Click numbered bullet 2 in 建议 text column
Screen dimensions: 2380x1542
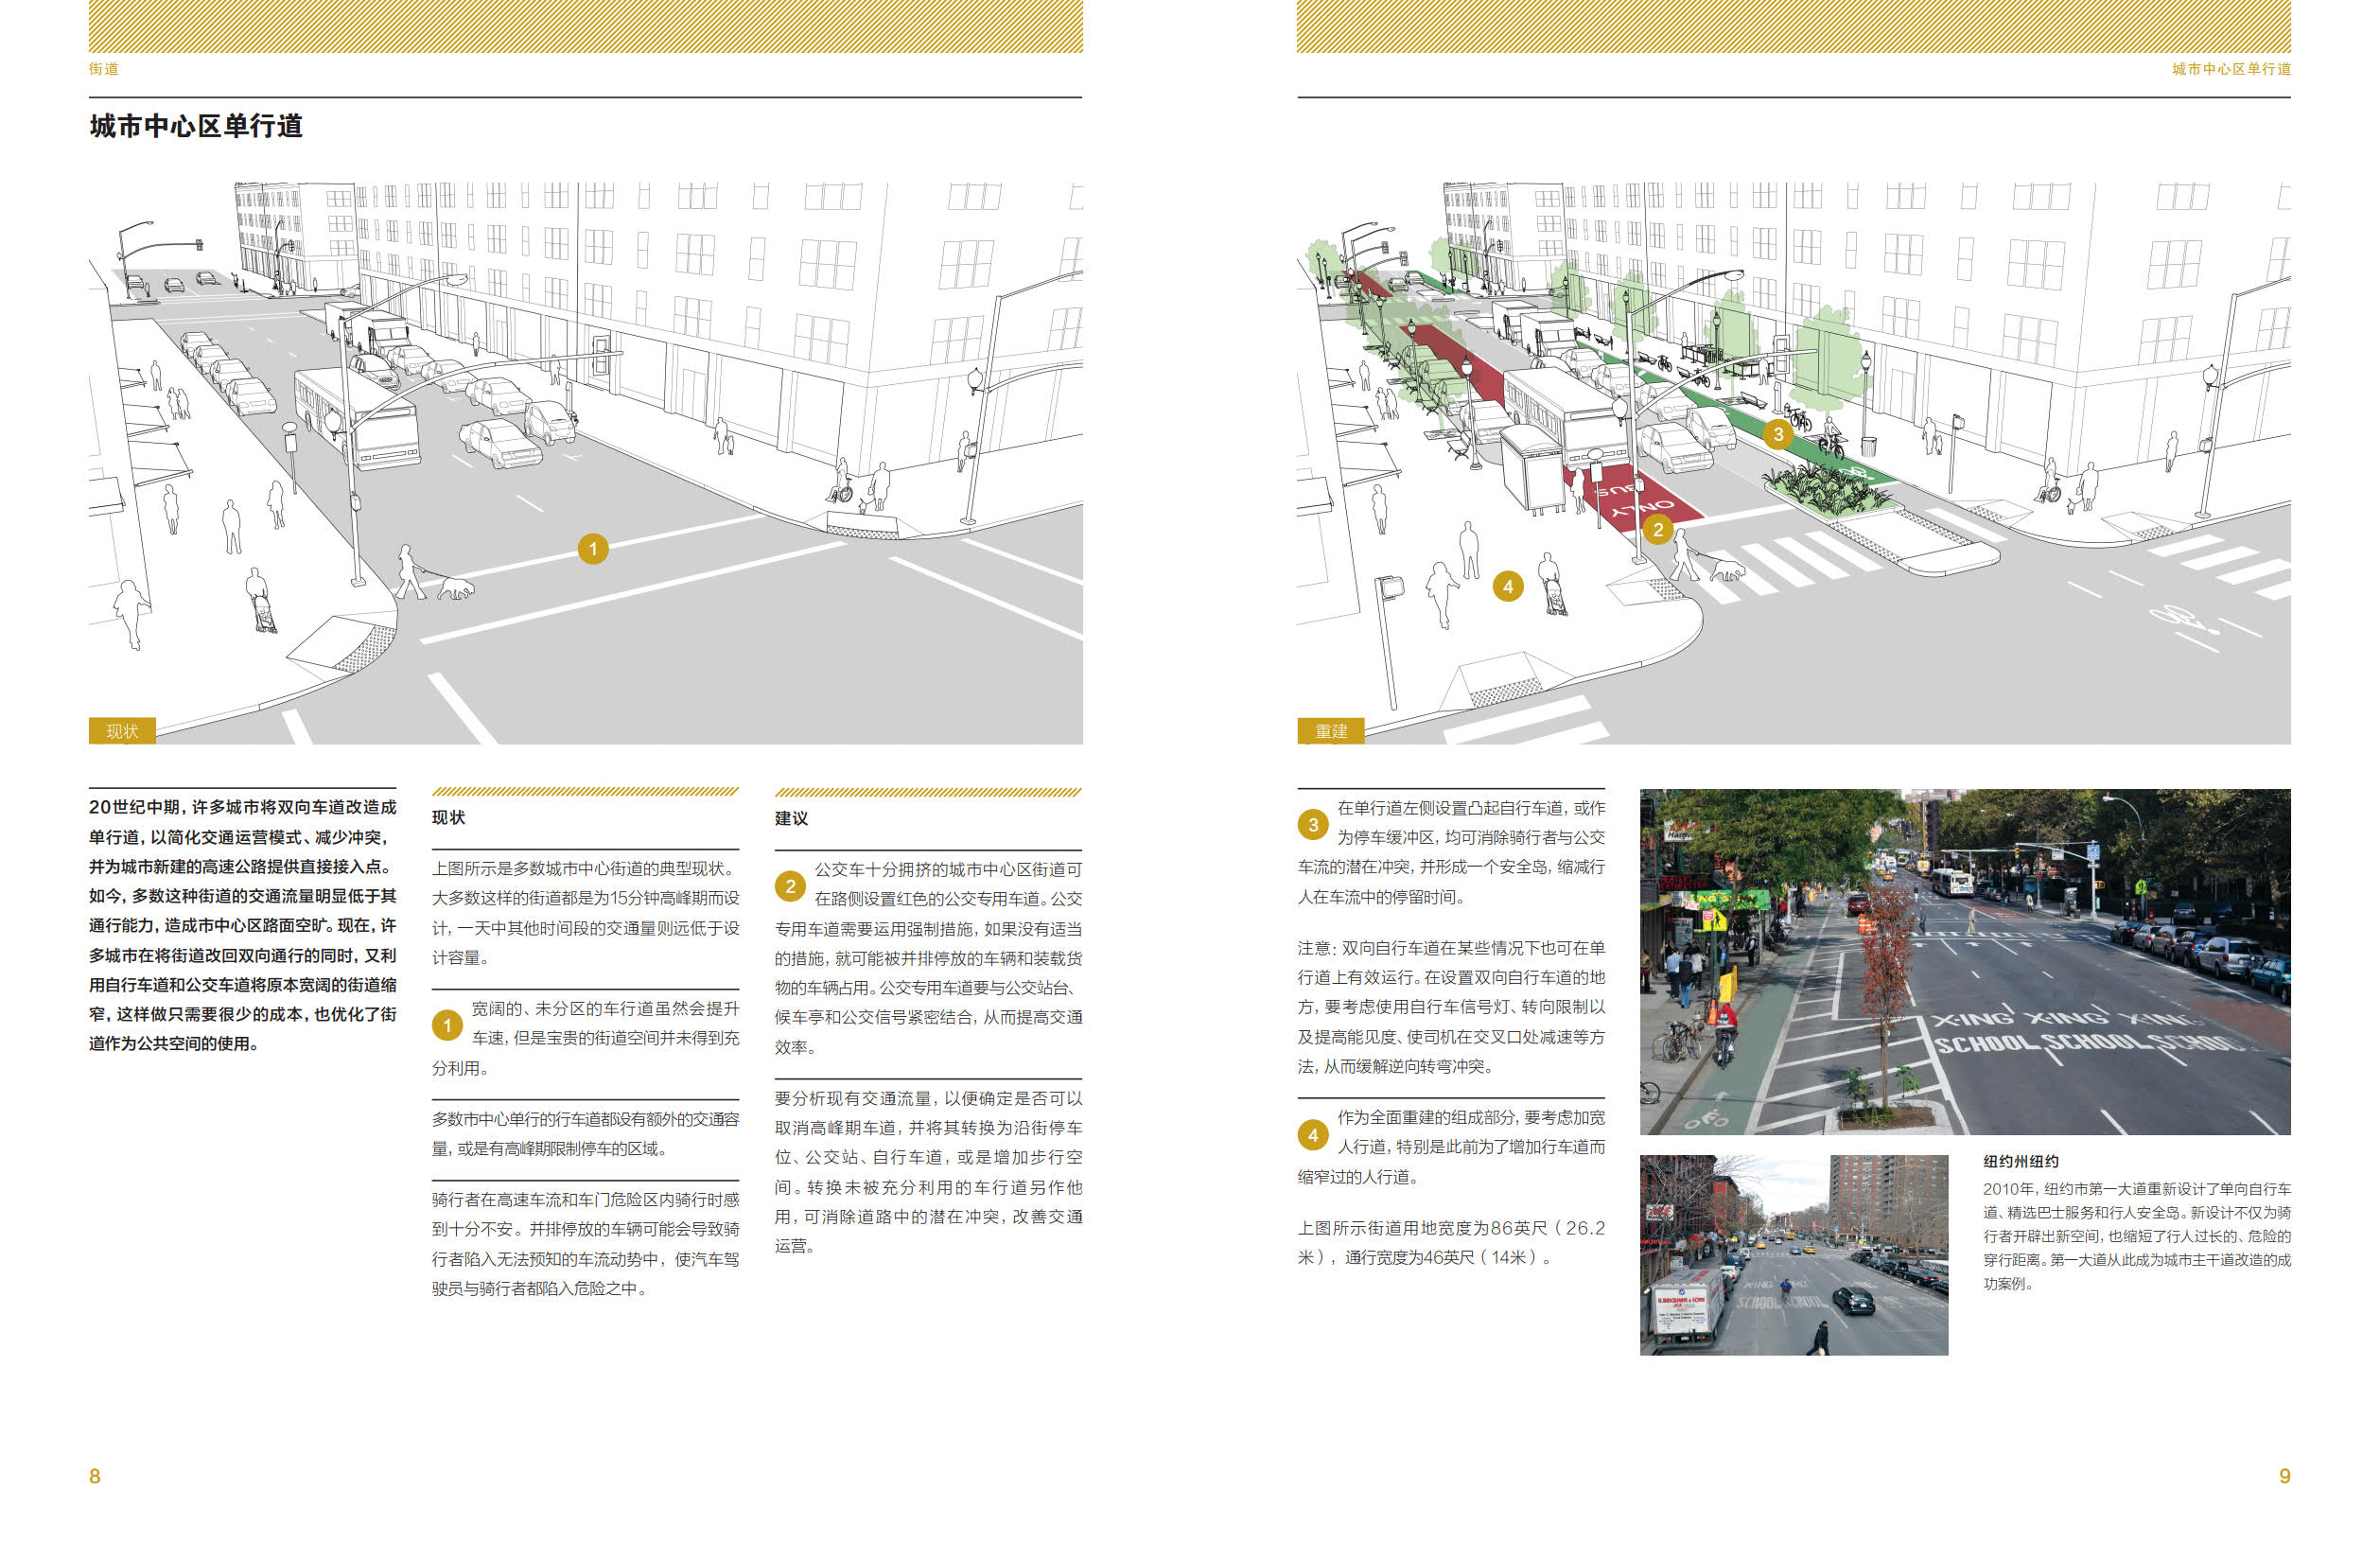coord(790,886)
